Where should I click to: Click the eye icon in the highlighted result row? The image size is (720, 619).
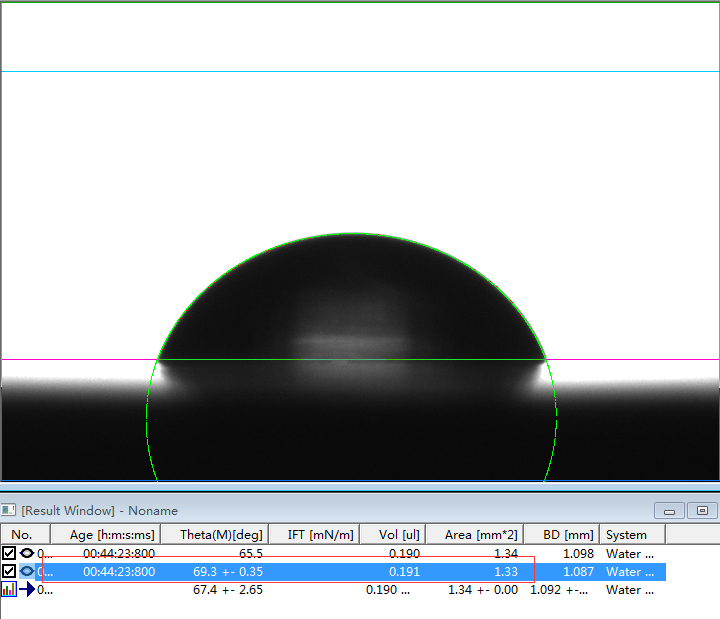(26, 571)
